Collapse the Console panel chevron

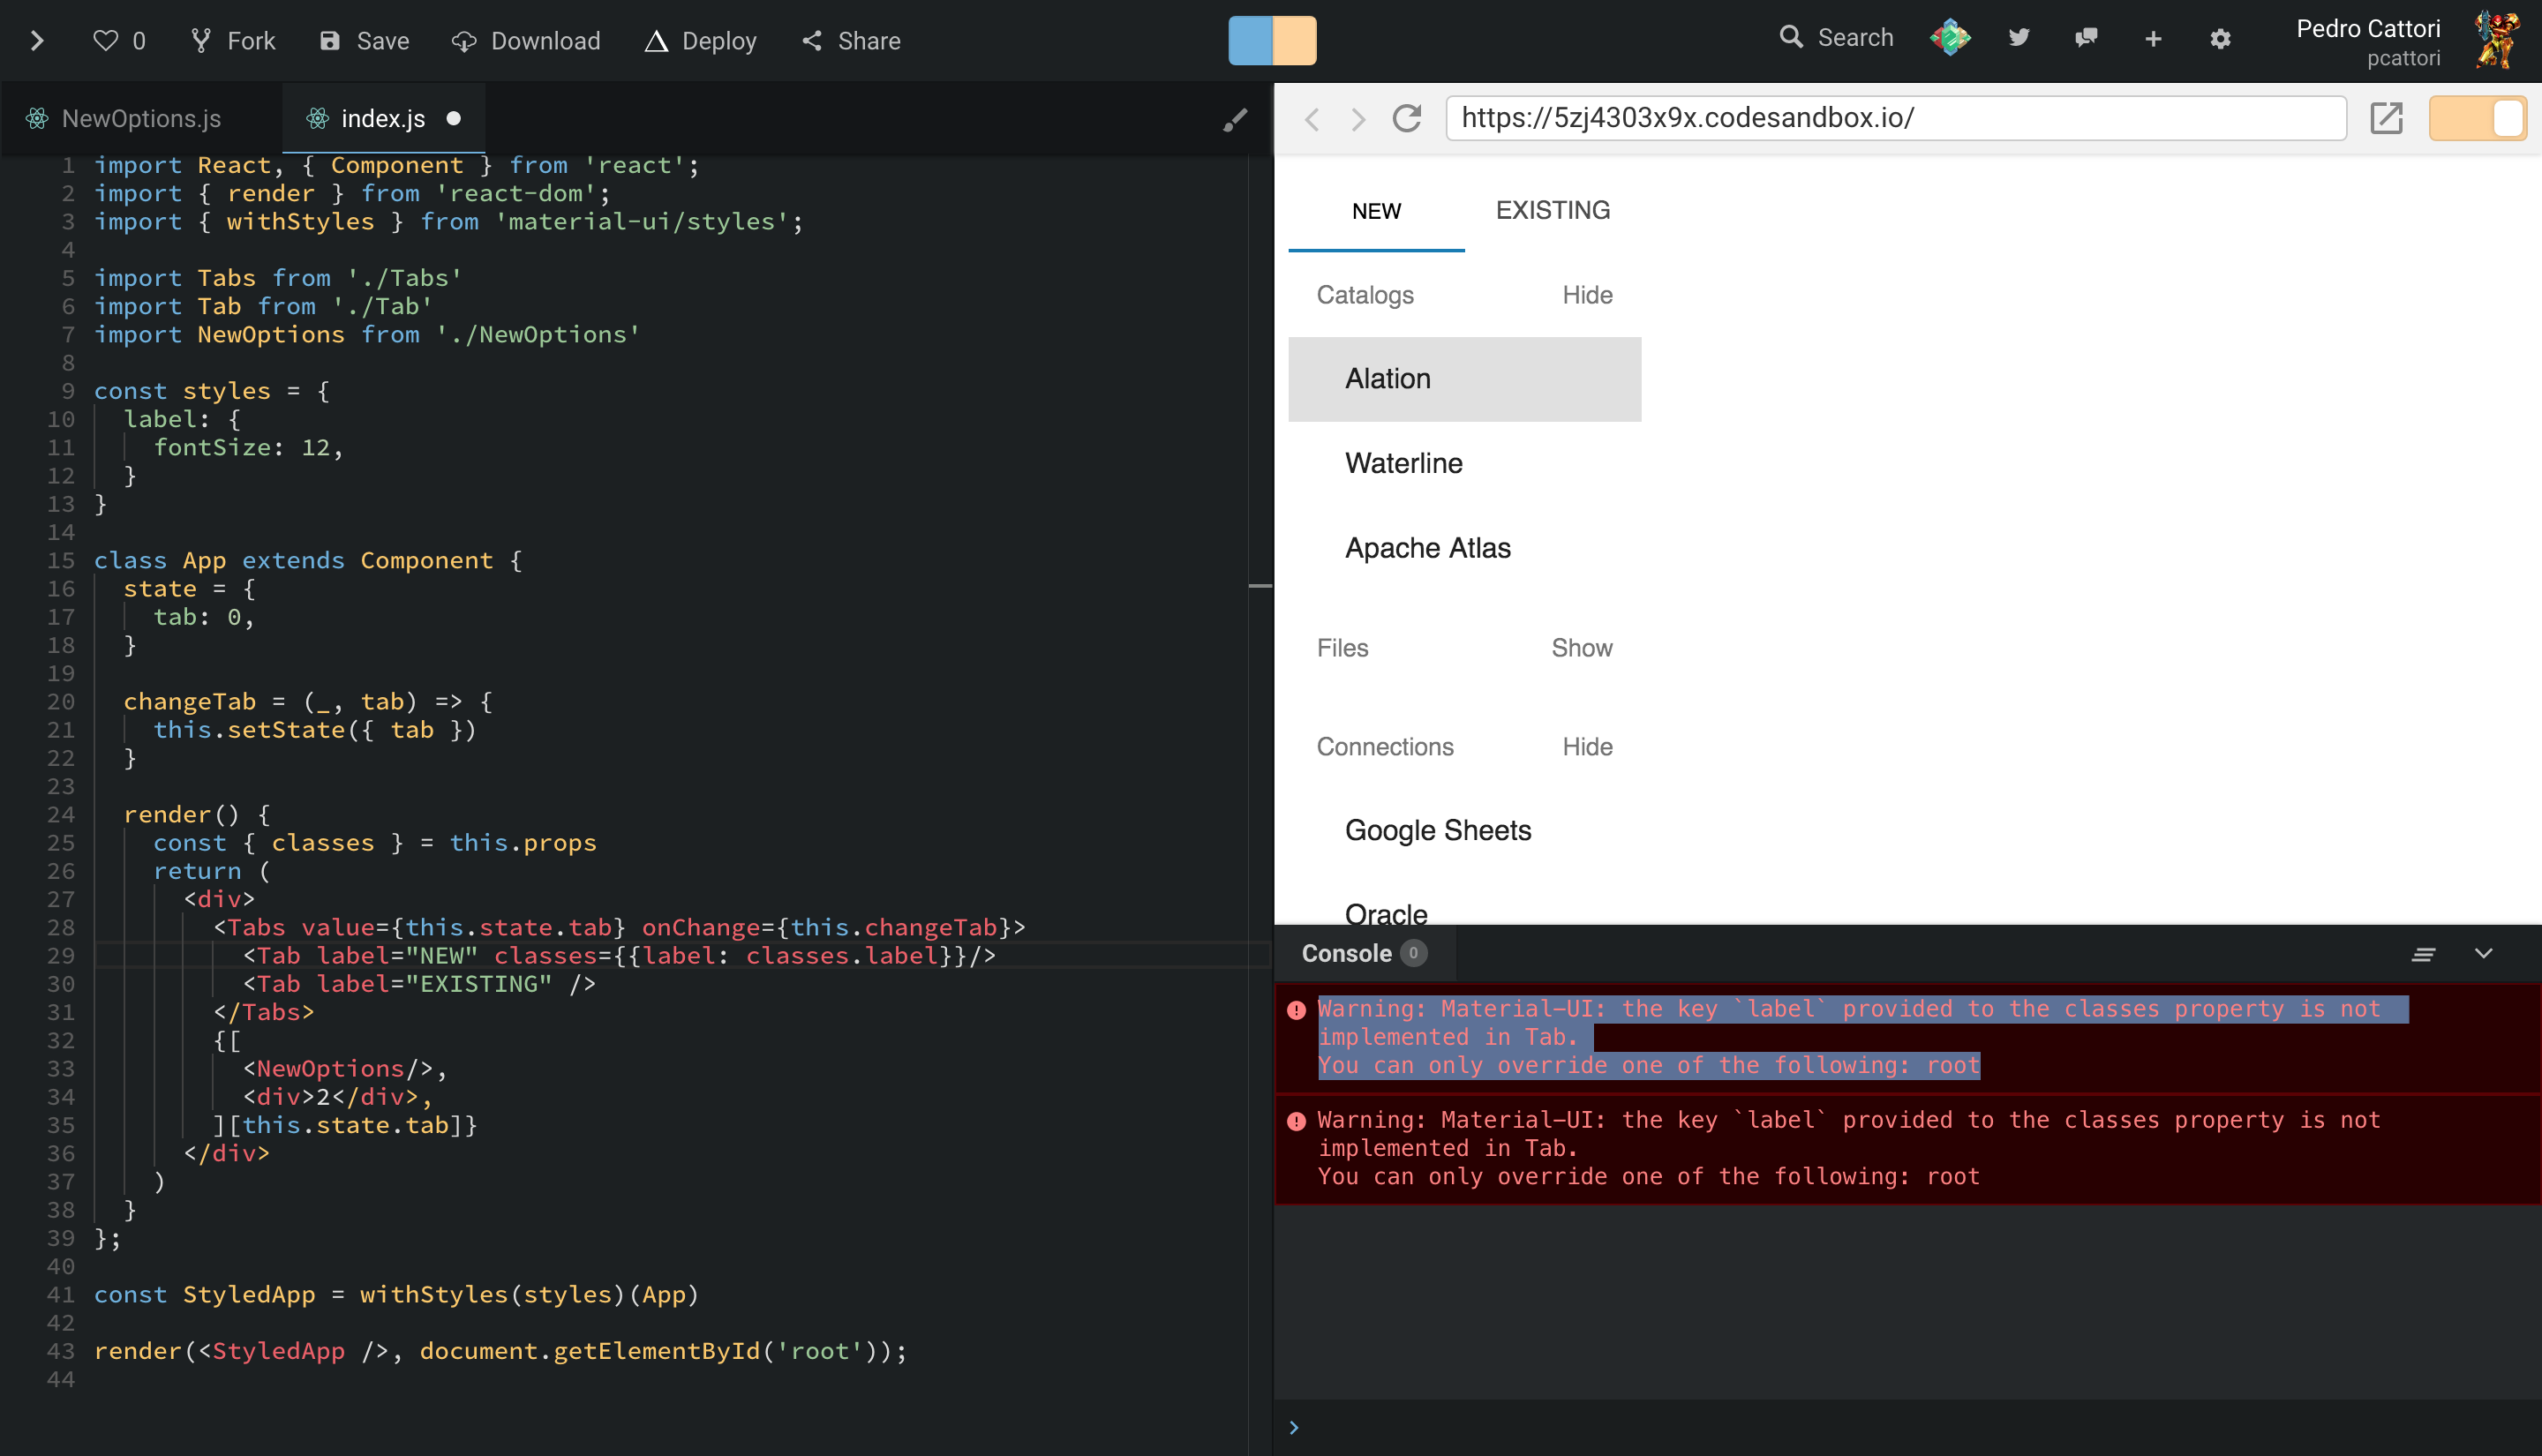pos(2484,953)
